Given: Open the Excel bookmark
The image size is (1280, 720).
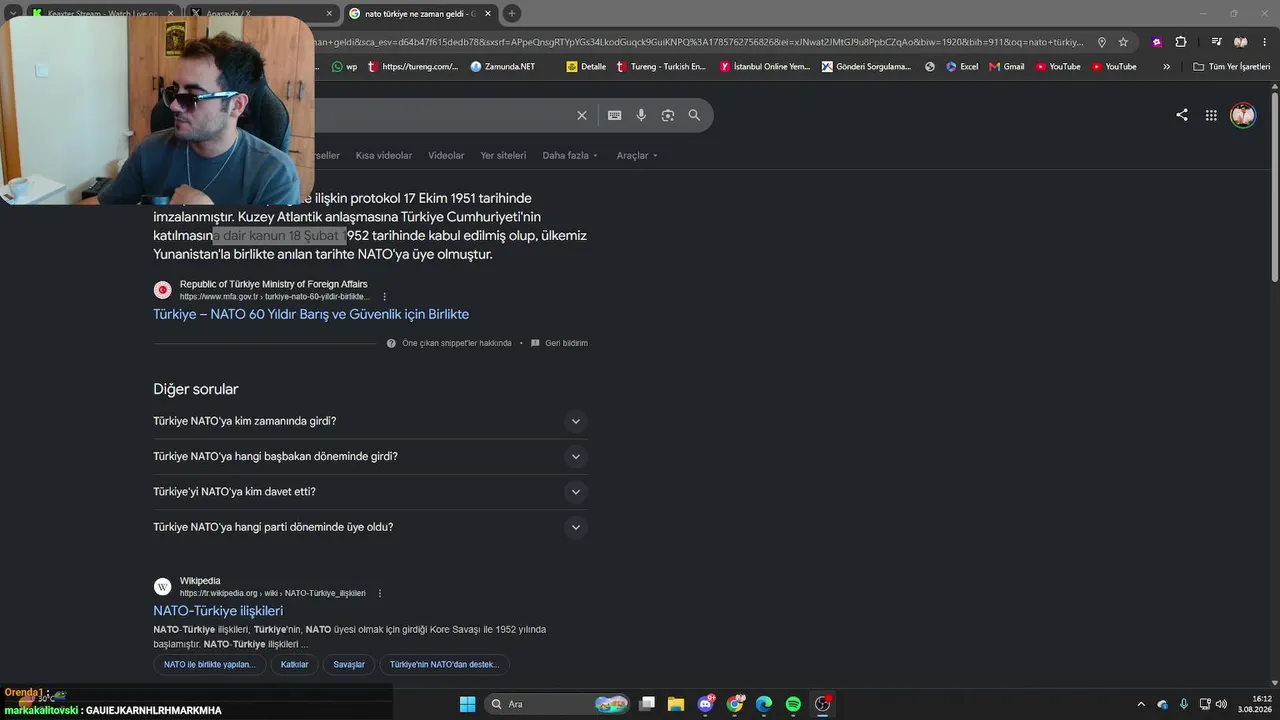Looking at the screenshot, I should click(961, 67).
